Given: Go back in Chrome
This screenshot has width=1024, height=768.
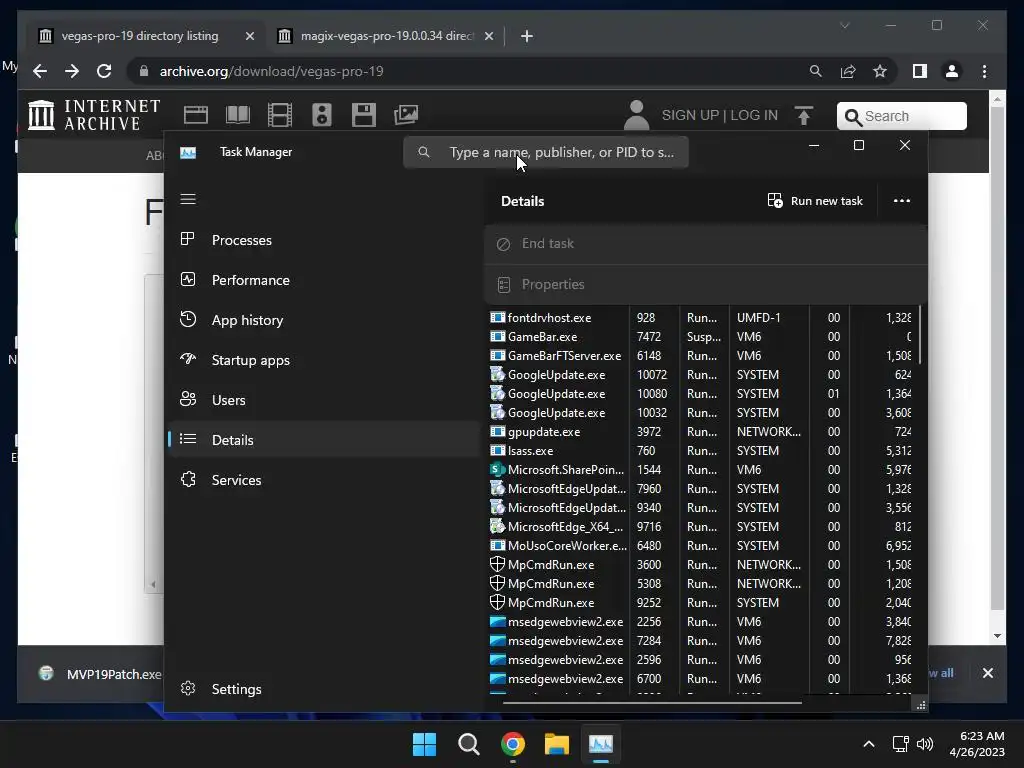Looking at the screenshot, I should tap(40, 71).
